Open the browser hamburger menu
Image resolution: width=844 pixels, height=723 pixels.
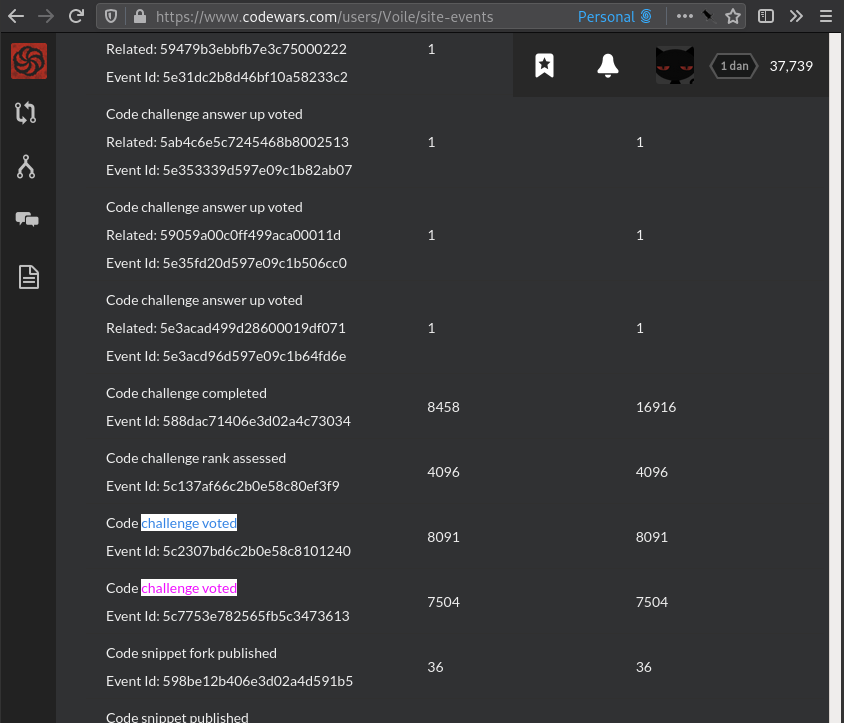(827, 16)
